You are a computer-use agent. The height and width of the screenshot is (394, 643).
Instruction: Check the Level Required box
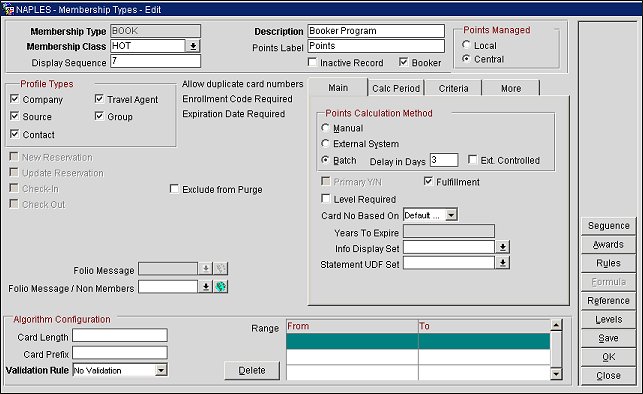coord(326,199)
